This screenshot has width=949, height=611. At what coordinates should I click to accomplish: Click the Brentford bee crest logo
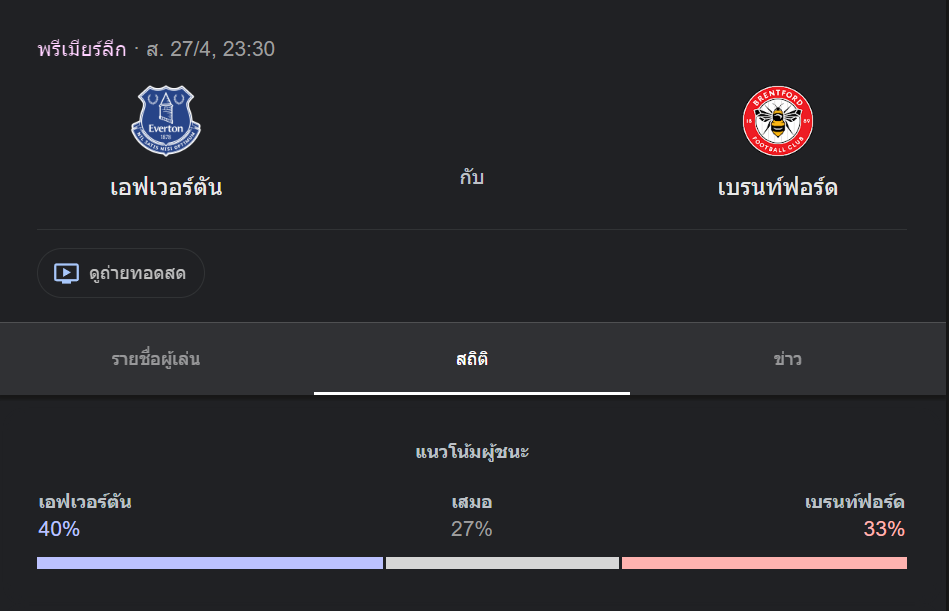[x=778, y=121]
